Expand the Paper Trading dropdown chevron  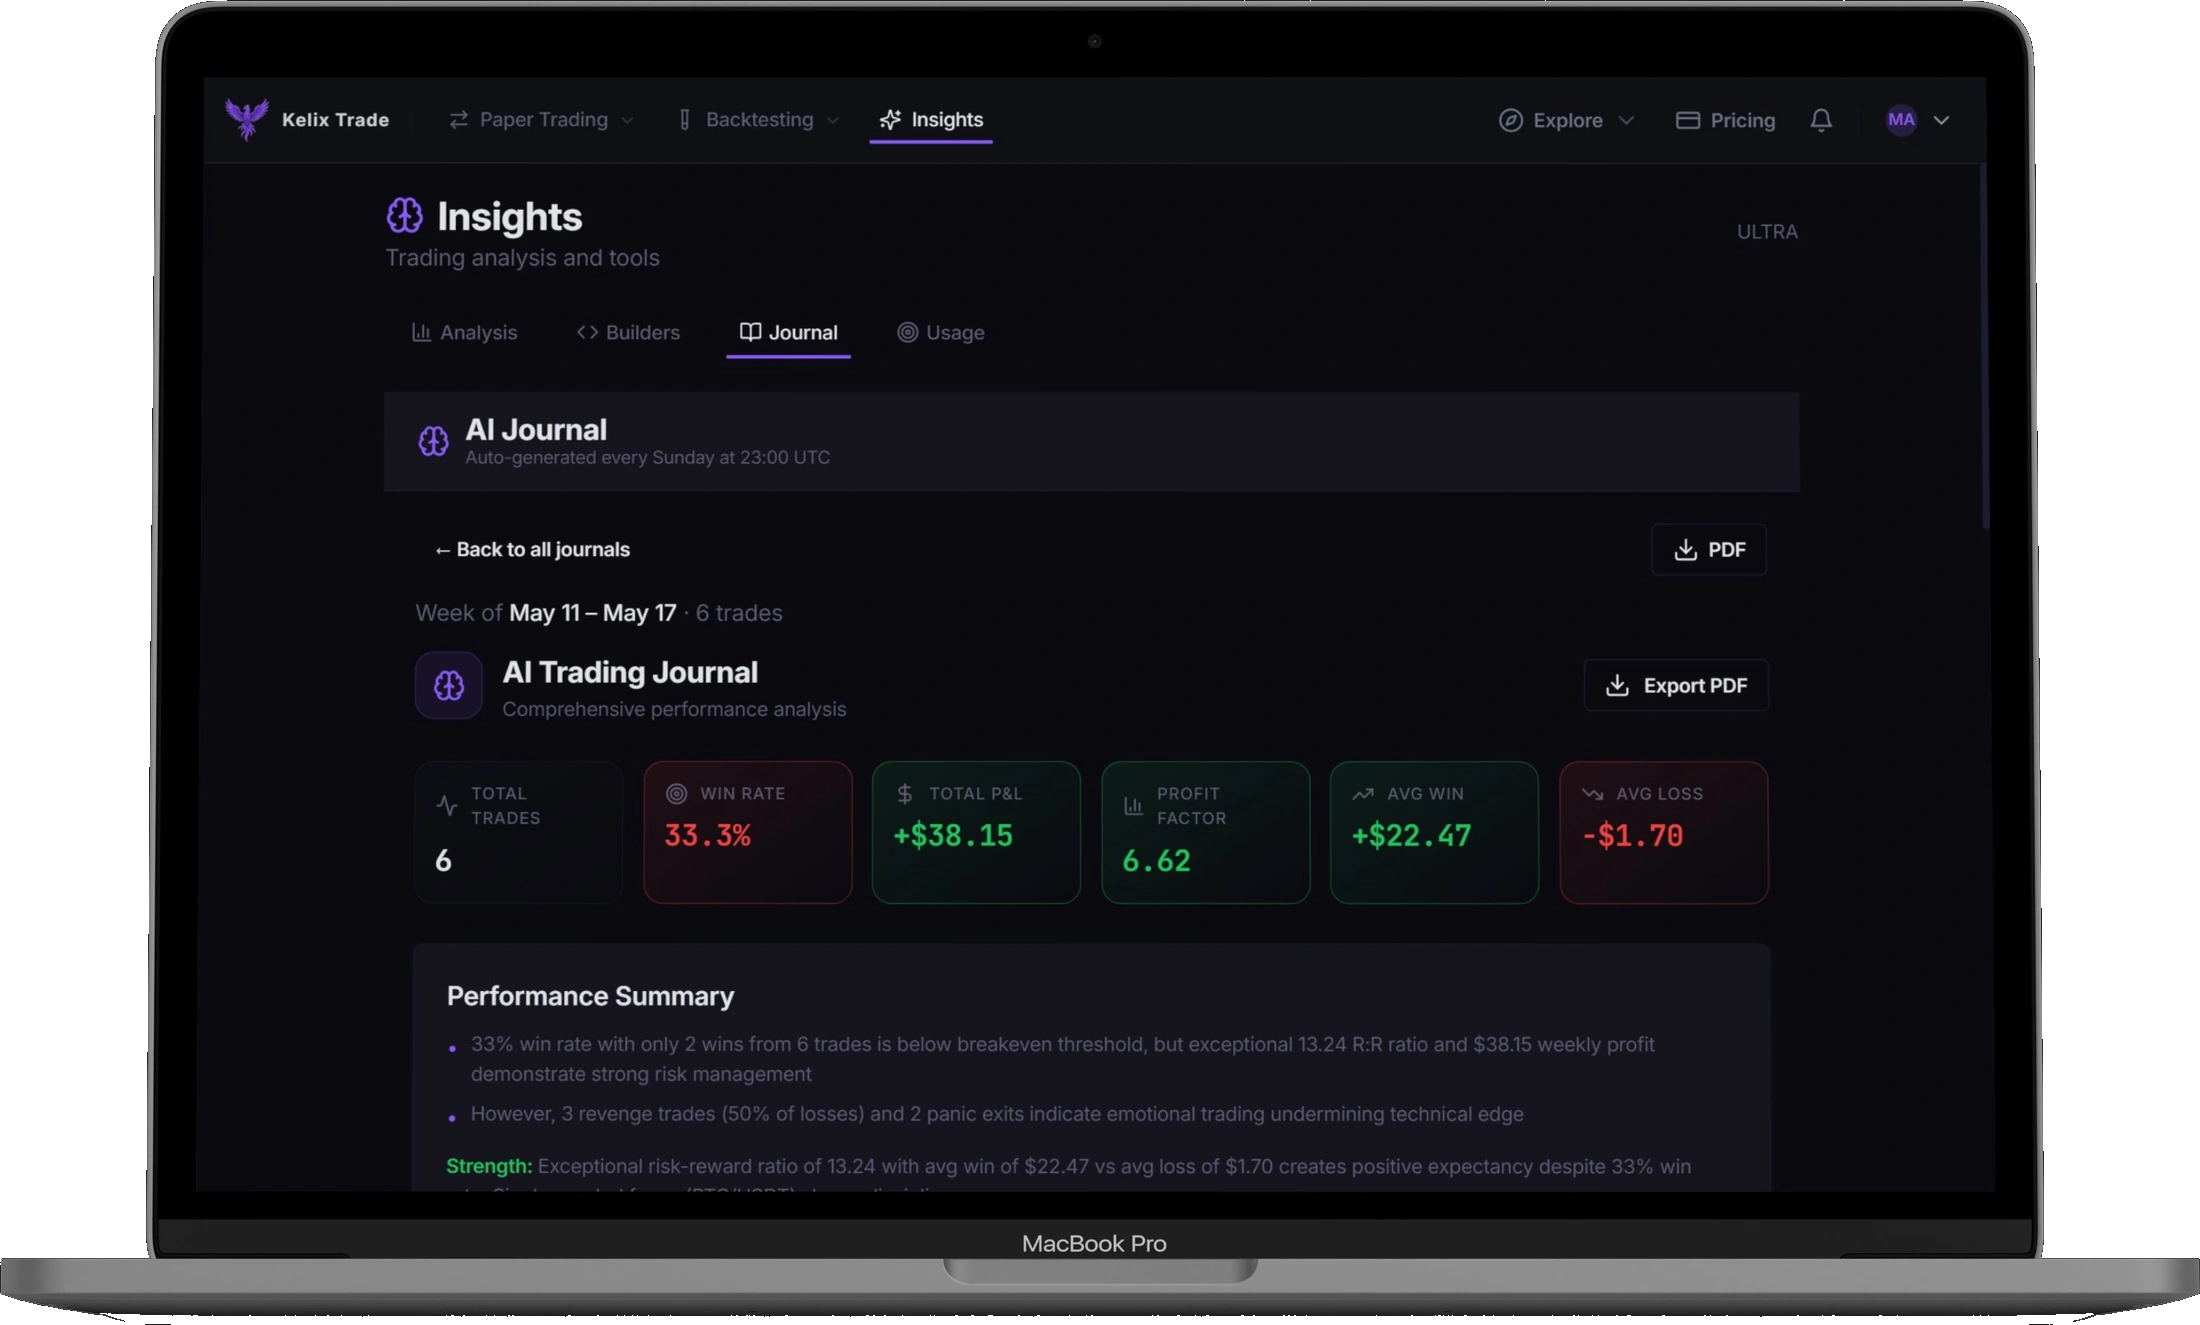627,120
